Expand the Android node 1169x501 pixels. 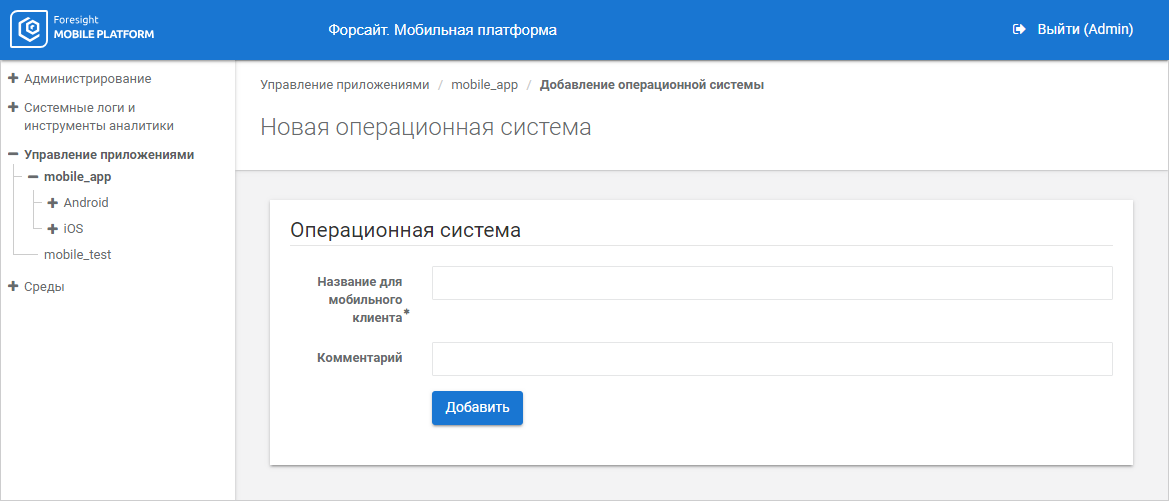(x=53, y=203)
